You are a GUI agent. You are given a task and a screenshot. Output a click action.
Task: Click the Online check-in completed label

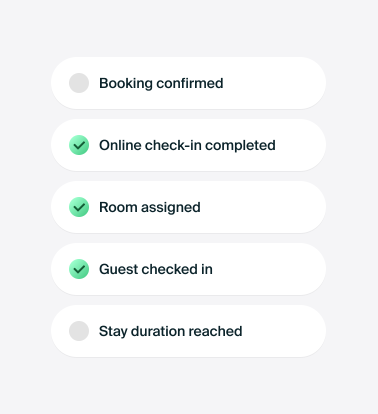click(187, 145)
